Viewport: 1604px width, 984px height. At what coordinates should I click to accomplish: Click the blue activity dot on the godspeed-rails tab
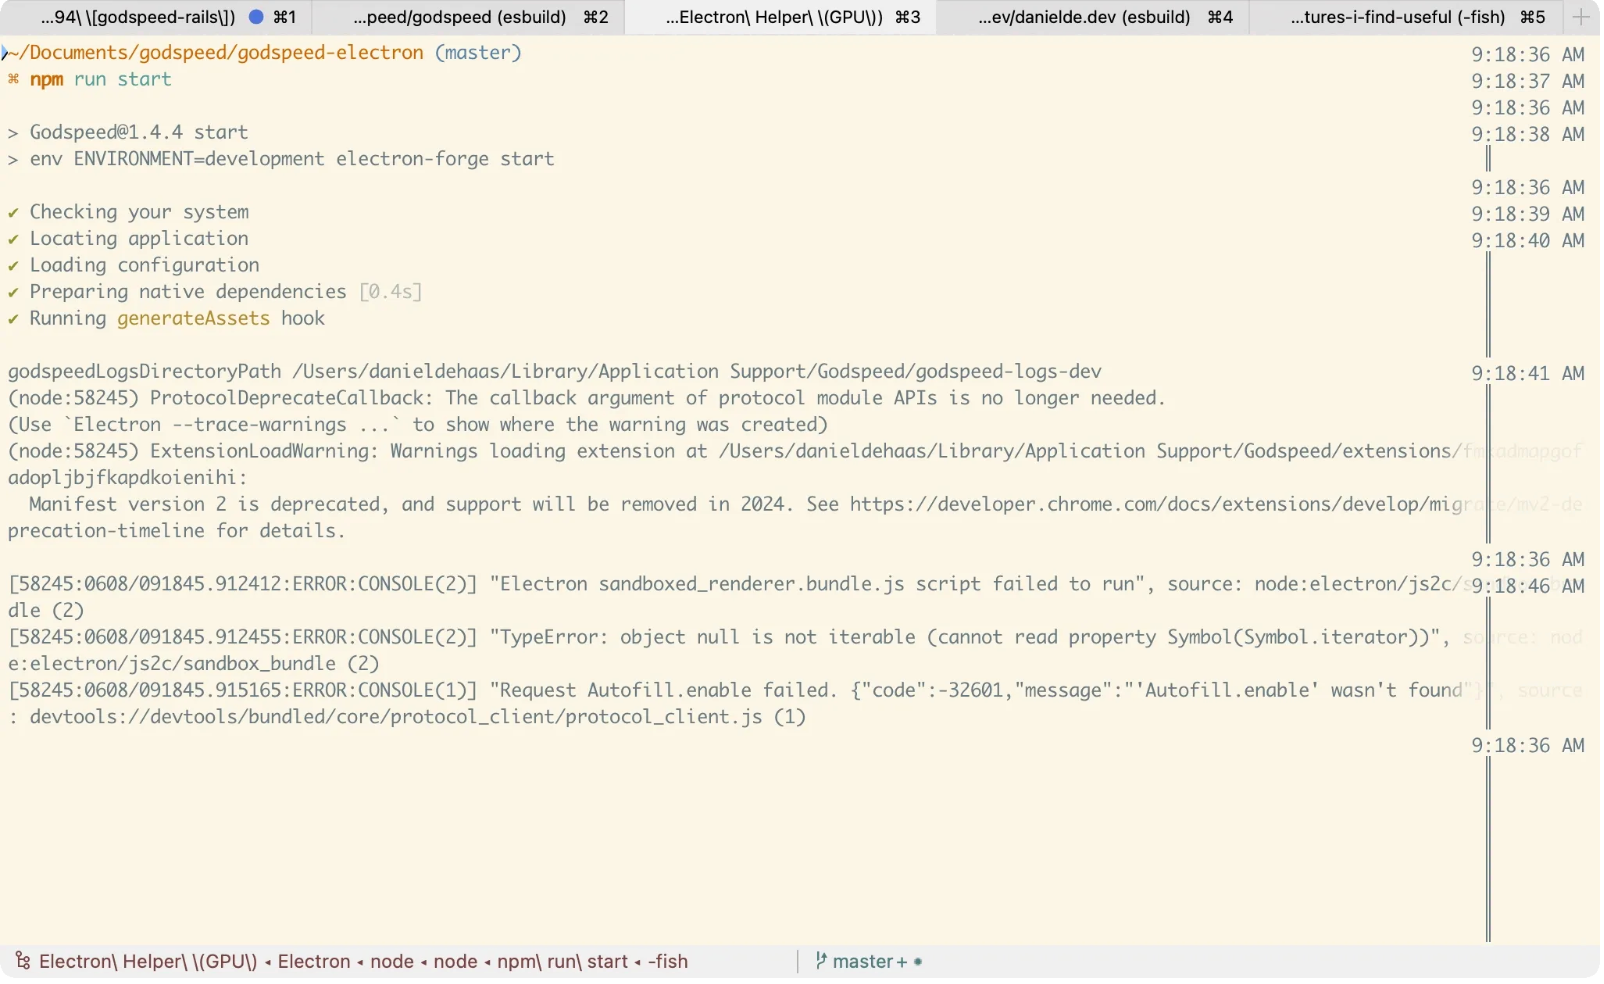click(256, 17)
